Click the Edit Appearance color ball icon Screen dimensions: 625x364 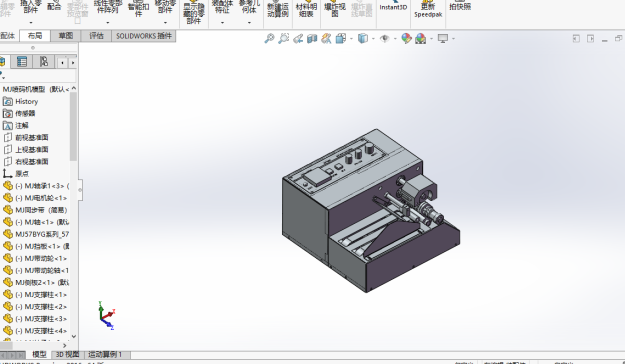[406, 39]
